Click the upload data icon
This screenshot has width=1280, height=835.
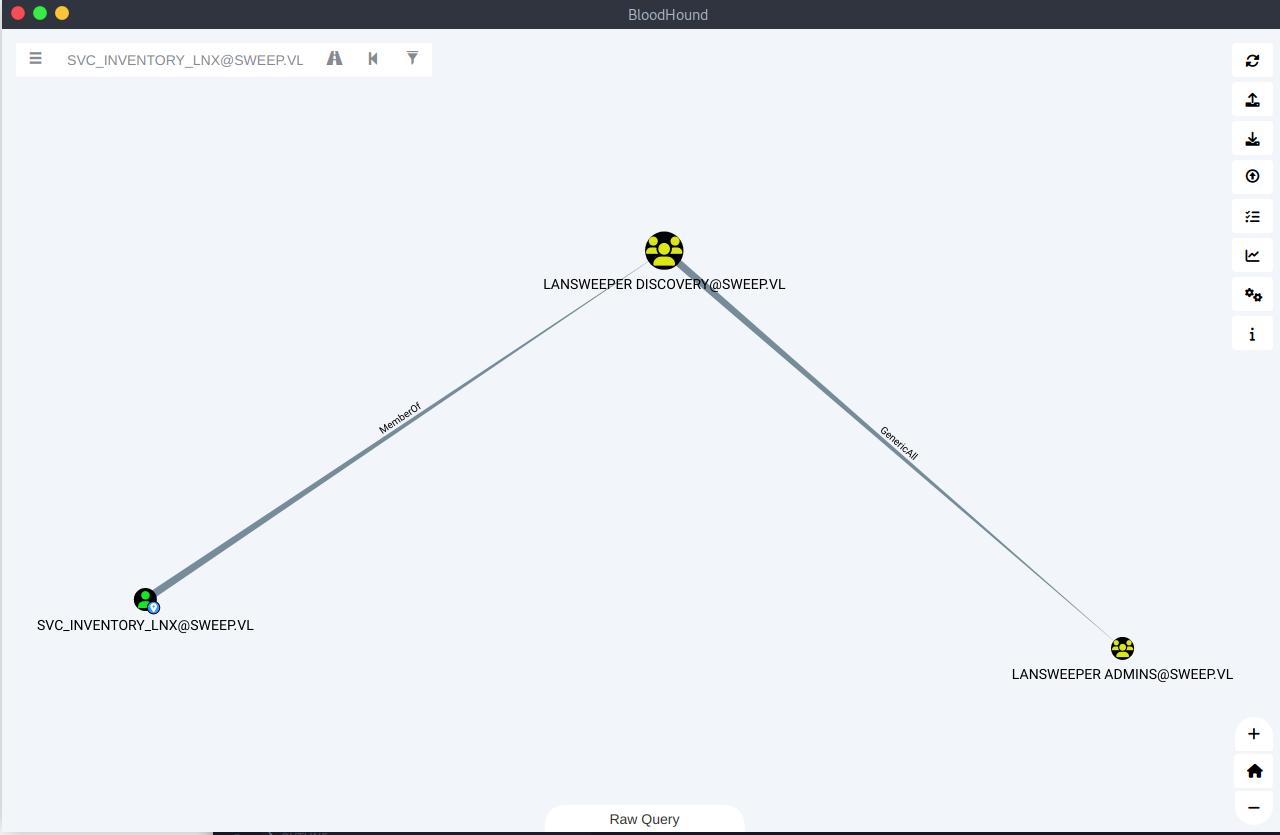tap(1252, 177)
